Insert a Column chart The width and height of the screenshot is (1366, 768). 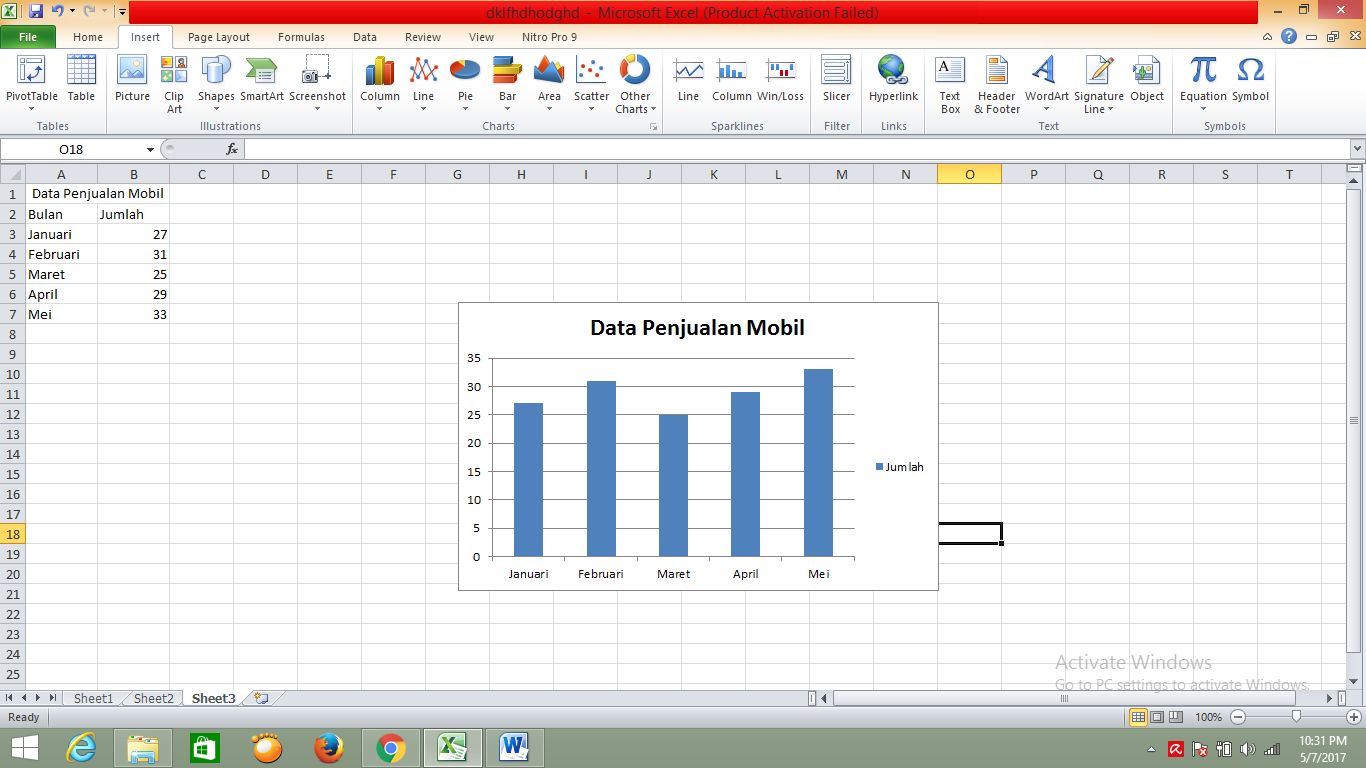pyautogui.click(x=380, y=85)
